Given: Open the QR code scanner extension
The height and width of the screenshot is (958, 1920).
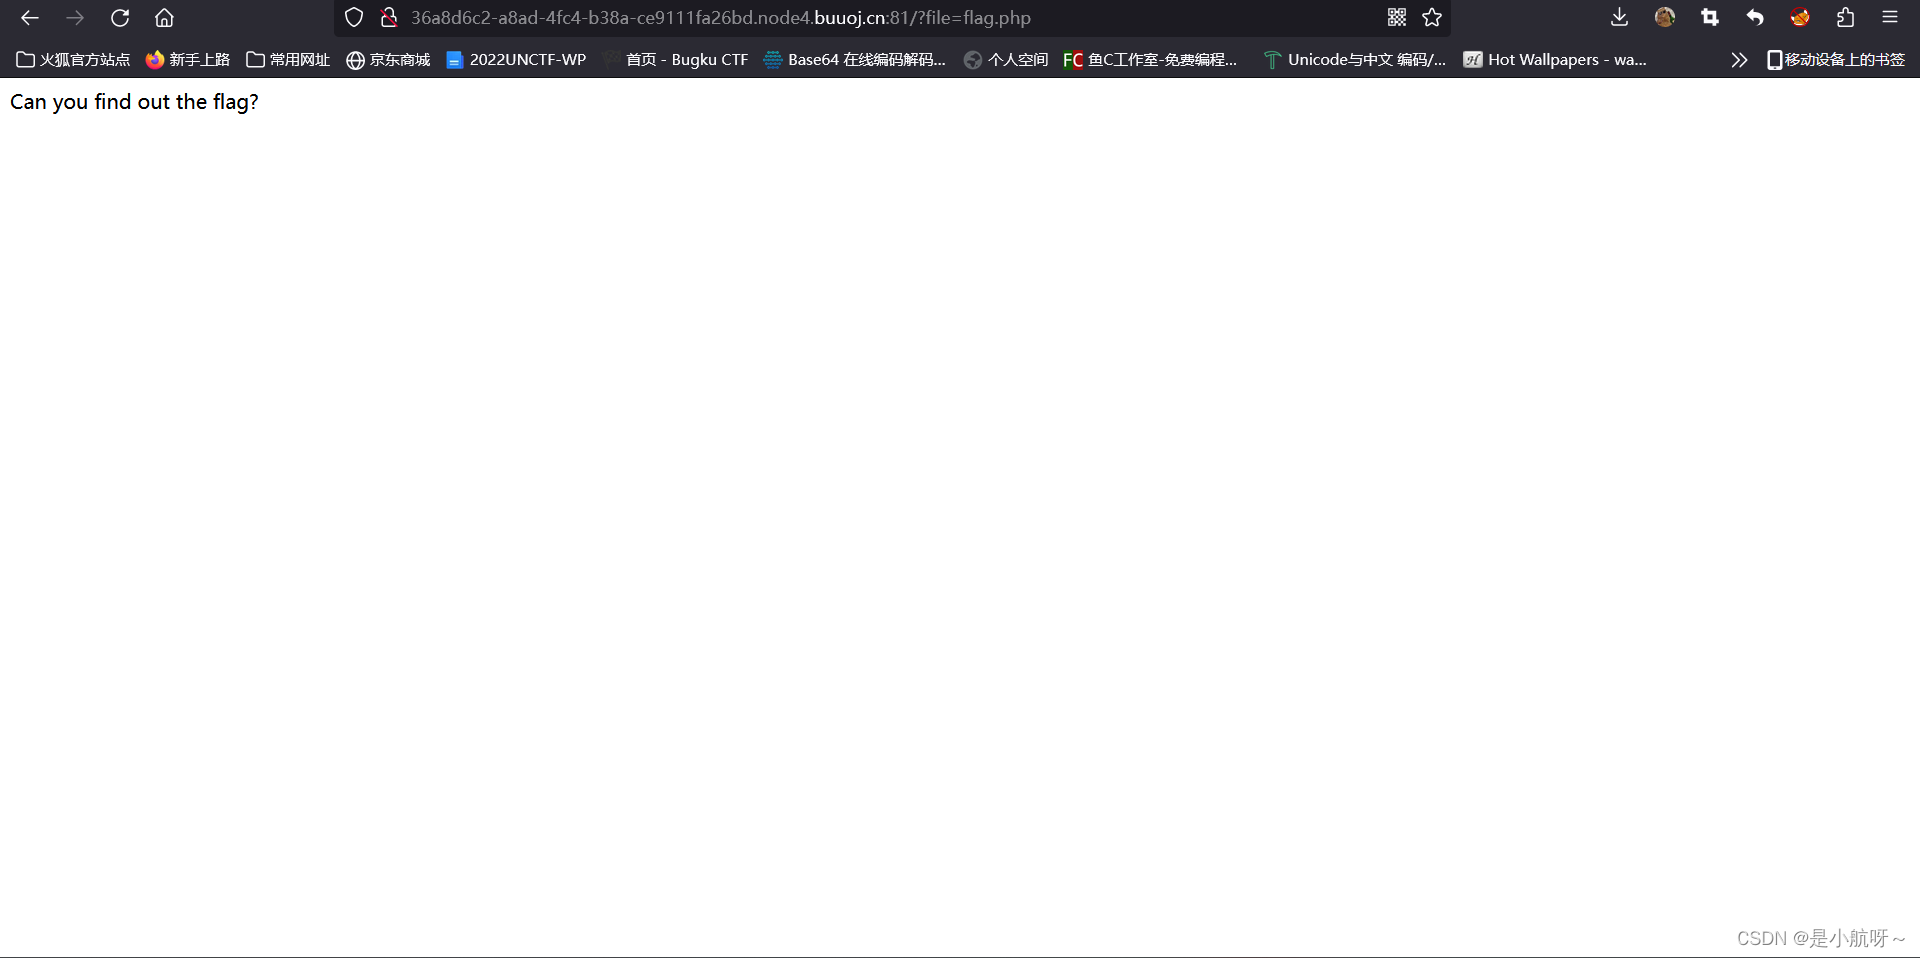Looking at the screenshot, I should click(x=1397, y=17).
